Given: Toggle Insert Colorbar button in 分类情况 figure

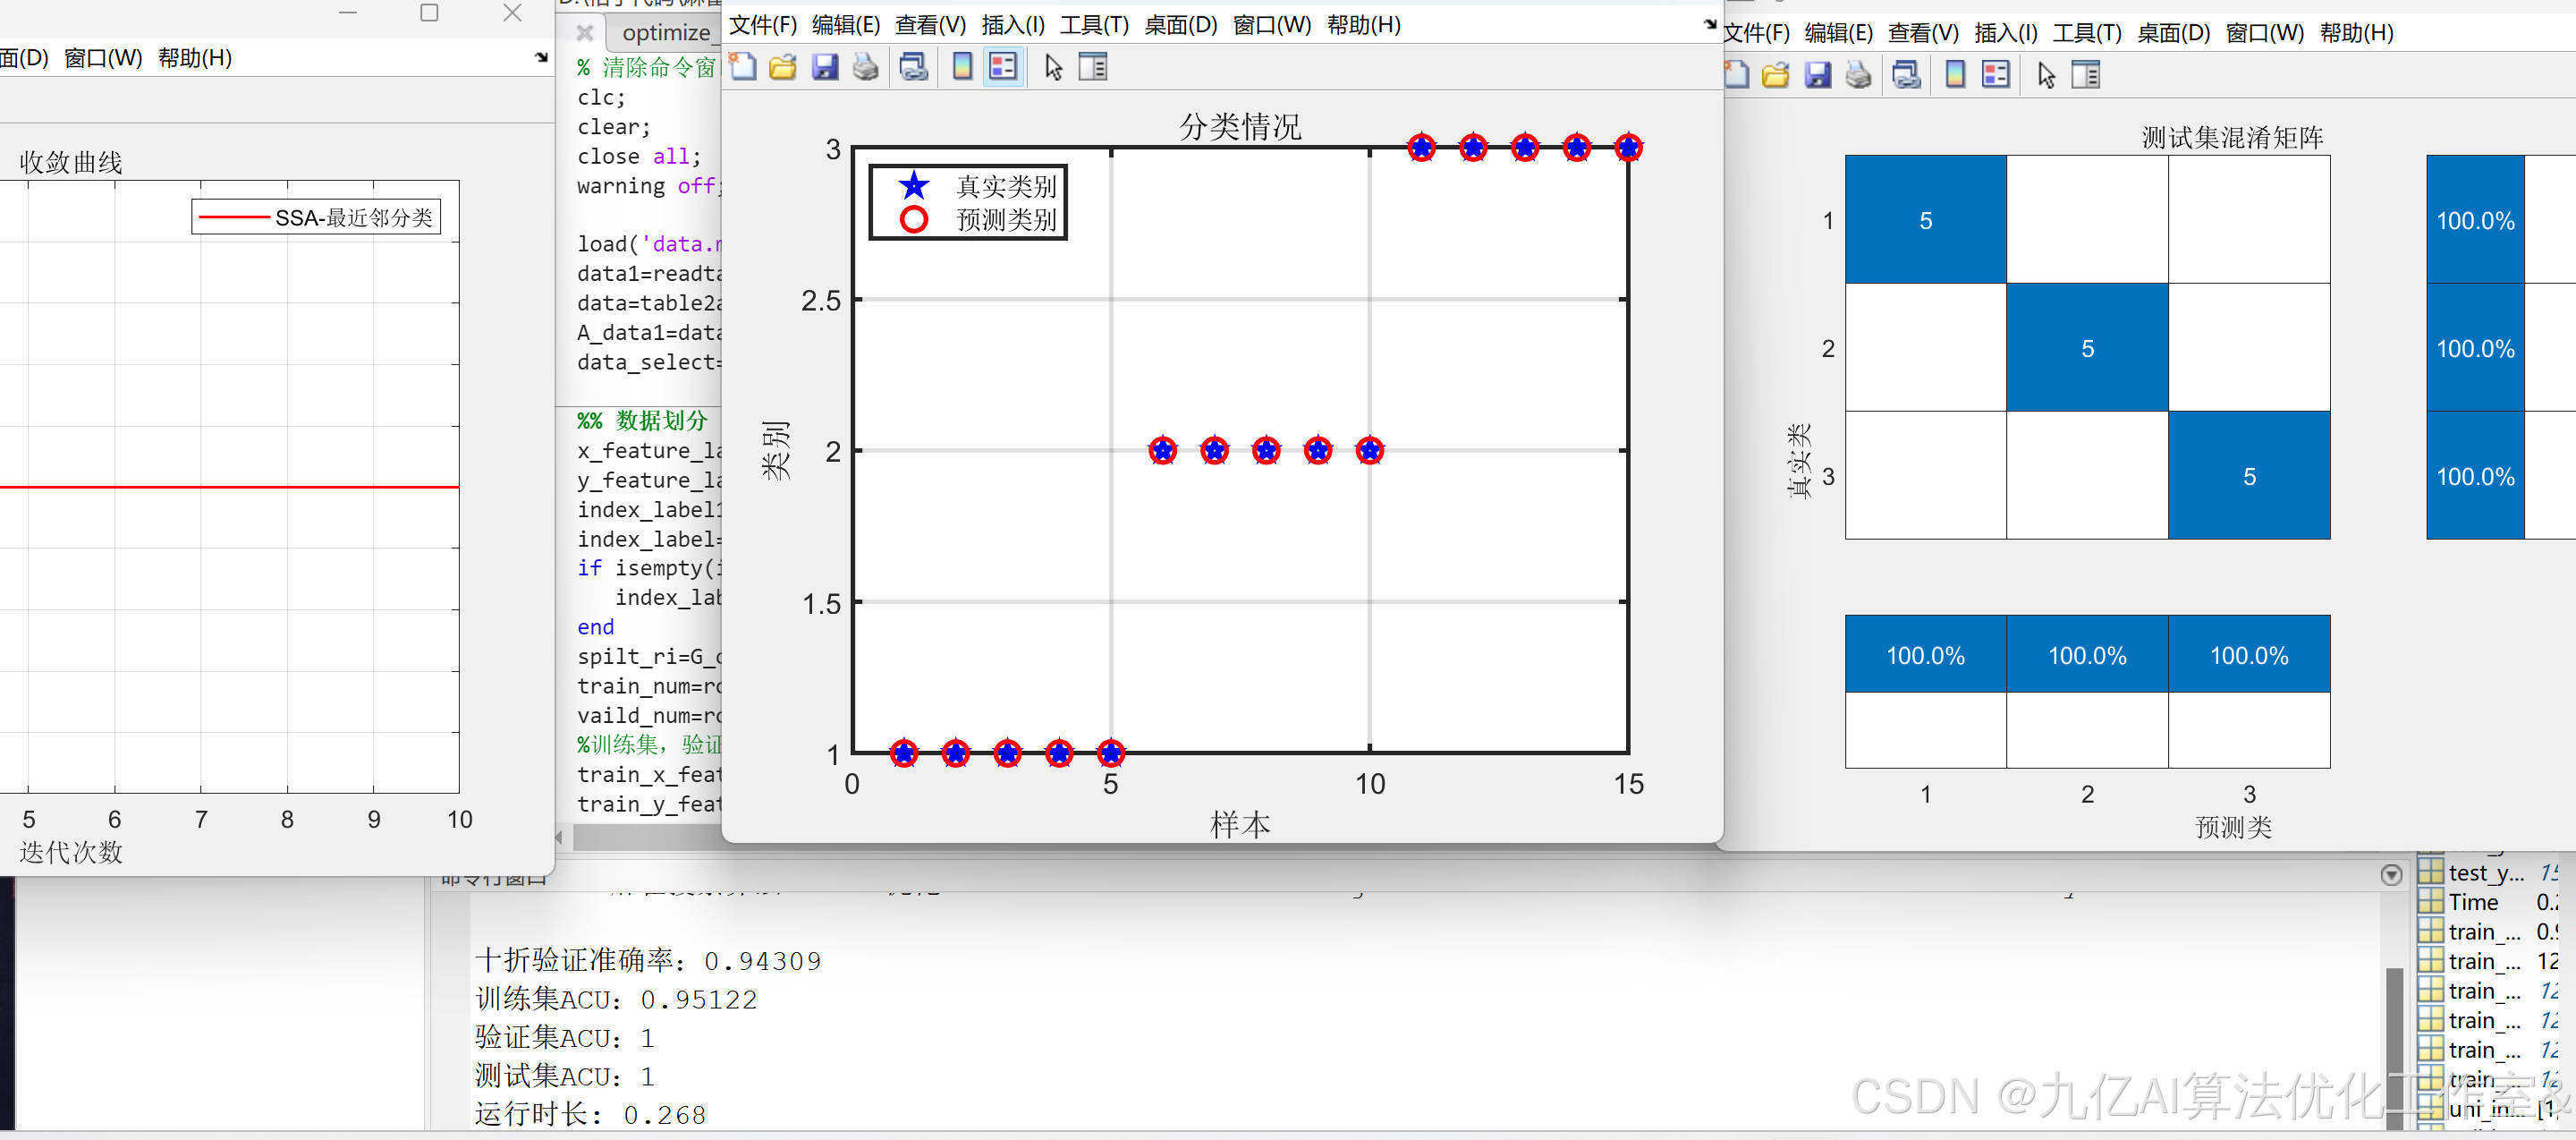Looking at the screenshot, I should tap(962, 67).
